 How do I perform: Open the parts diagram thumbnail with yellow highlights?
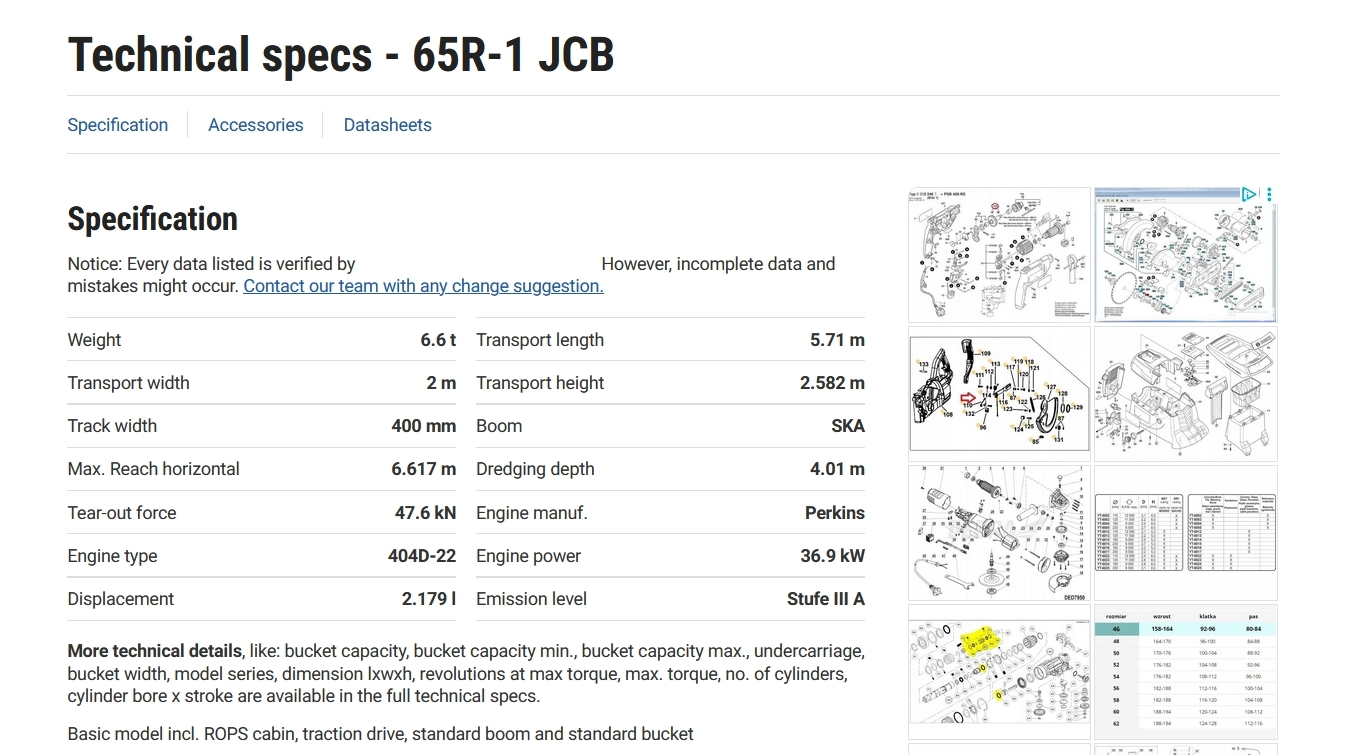[x=999, y=671]
